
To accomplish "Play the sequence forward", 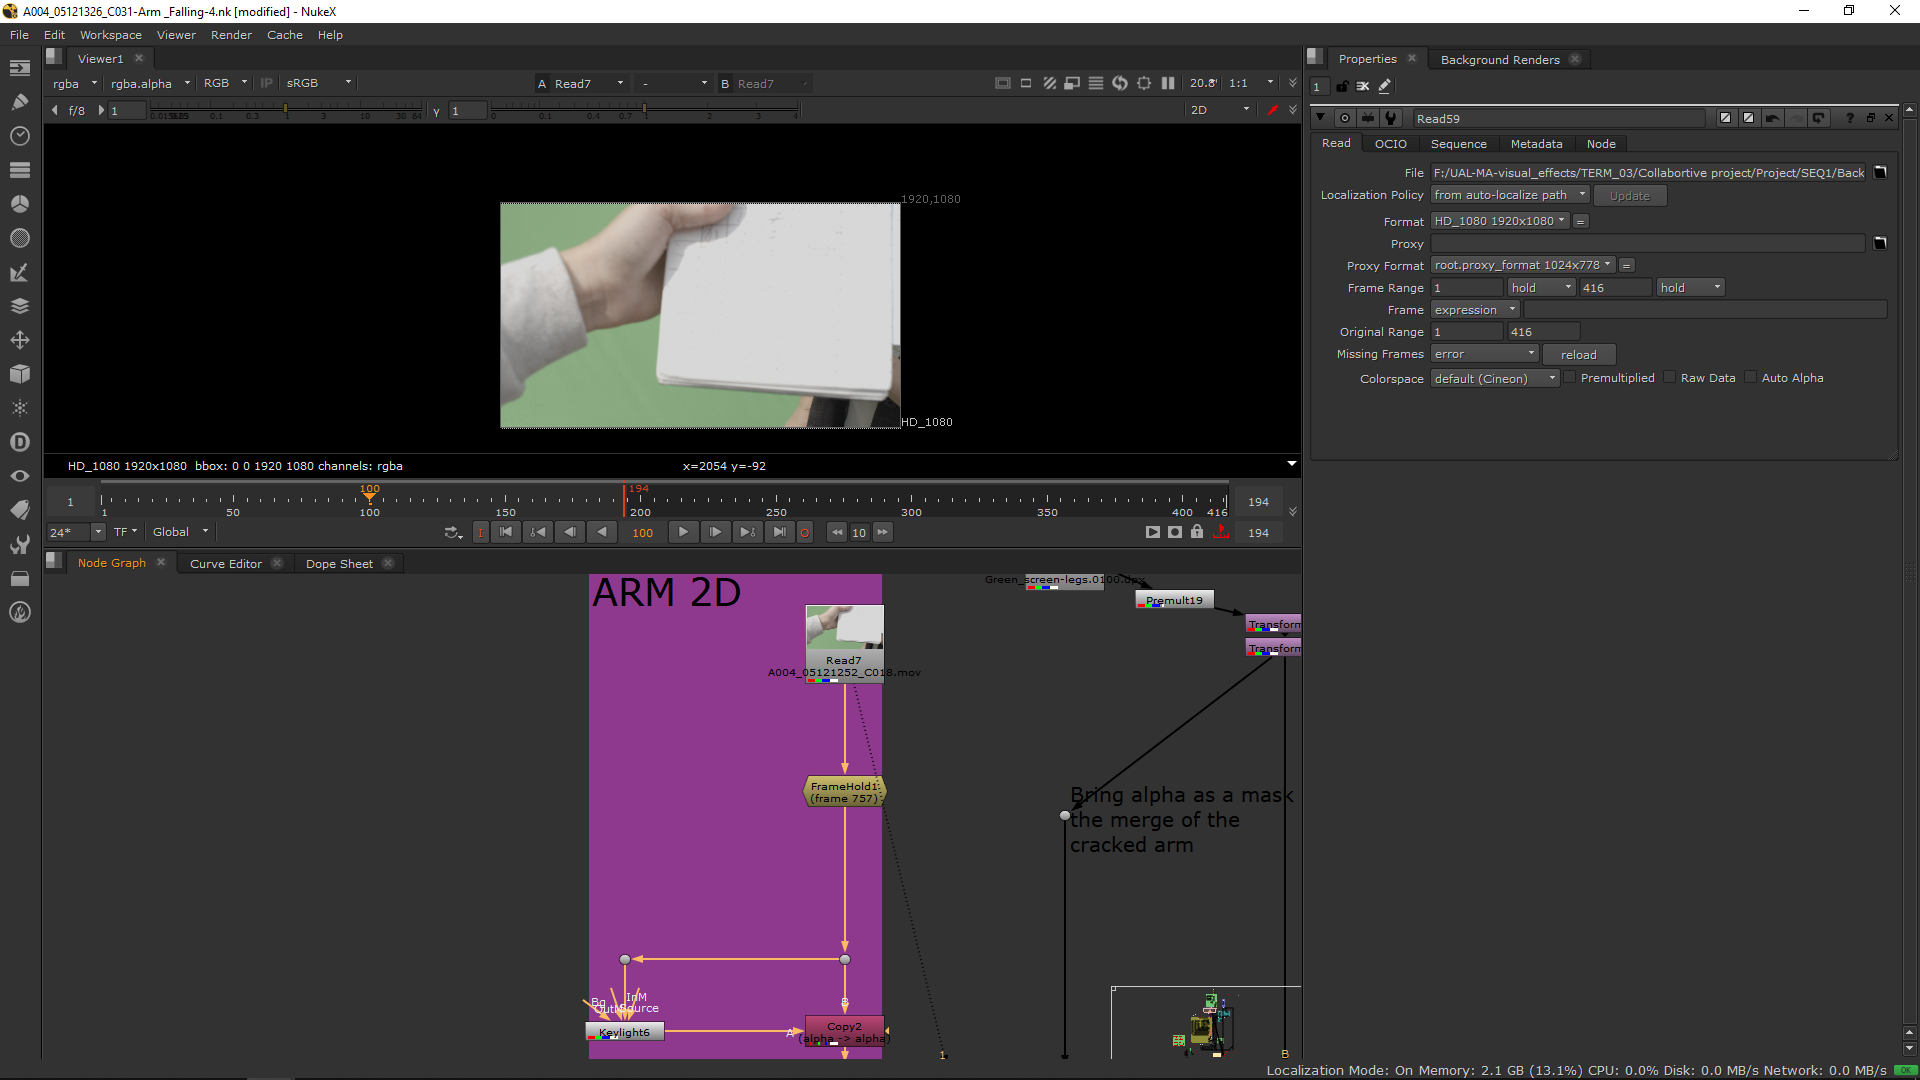I will (683, 532).
